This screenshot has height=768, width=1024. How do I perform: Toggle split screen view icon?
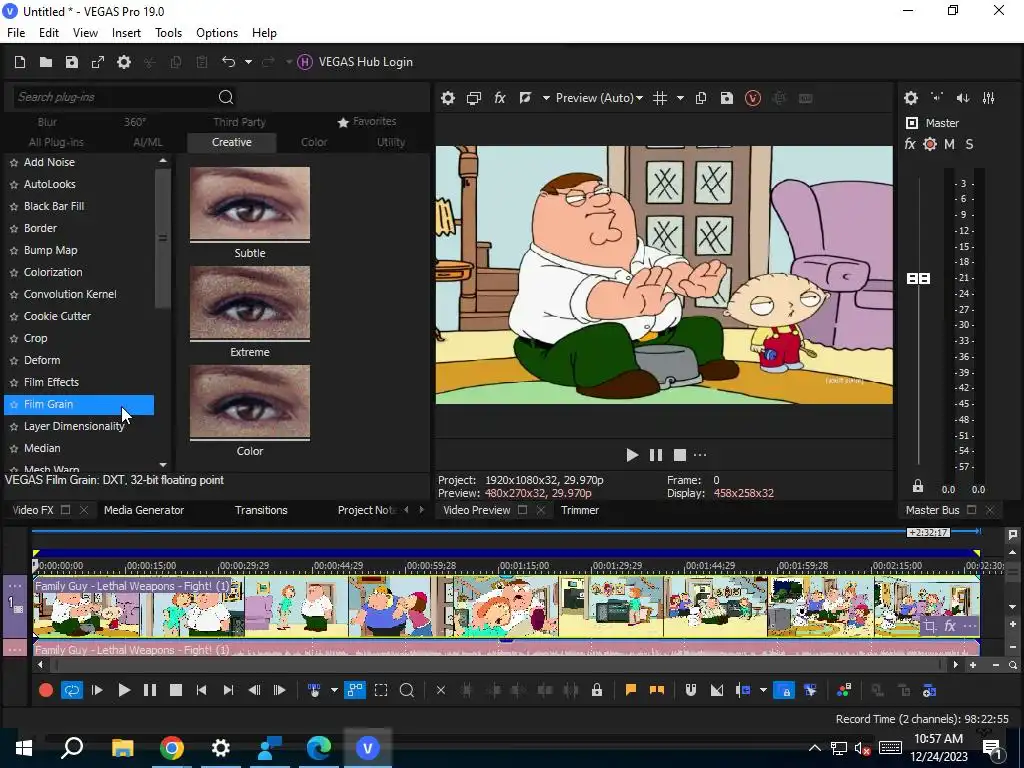(x=525, y=99)
